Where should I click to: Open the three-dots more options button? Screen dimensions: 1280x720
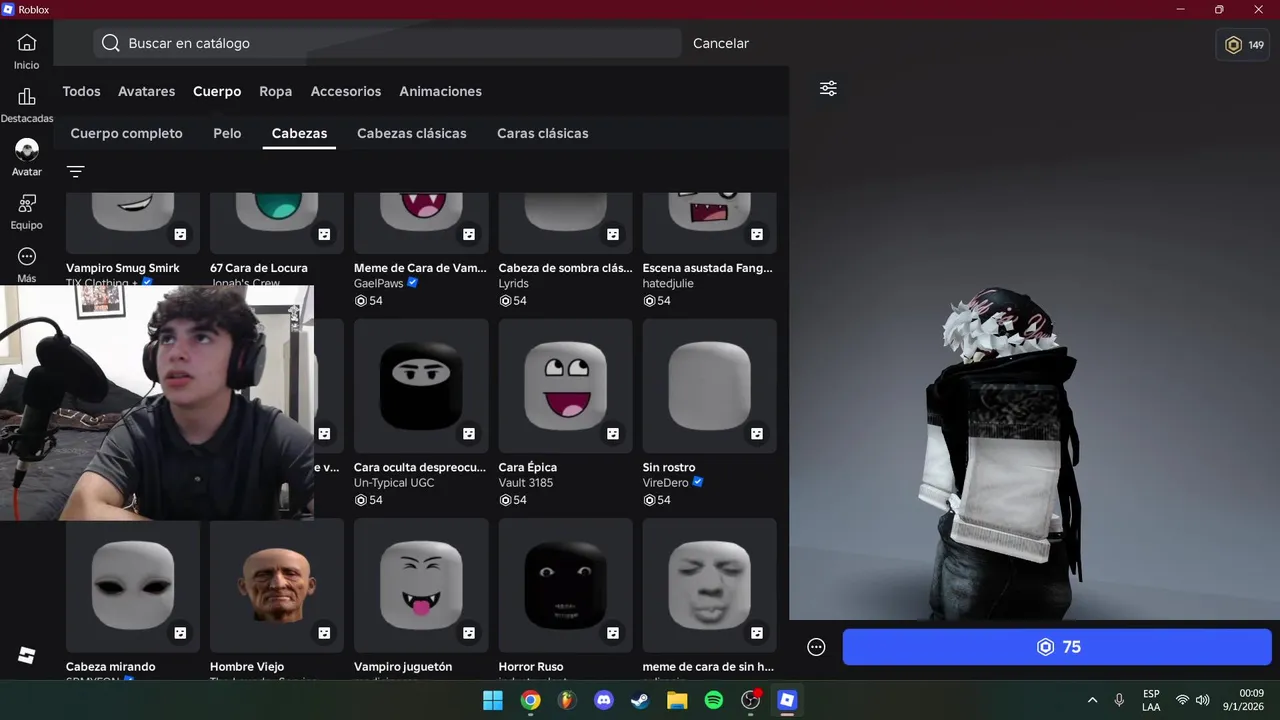pos(816,647)
